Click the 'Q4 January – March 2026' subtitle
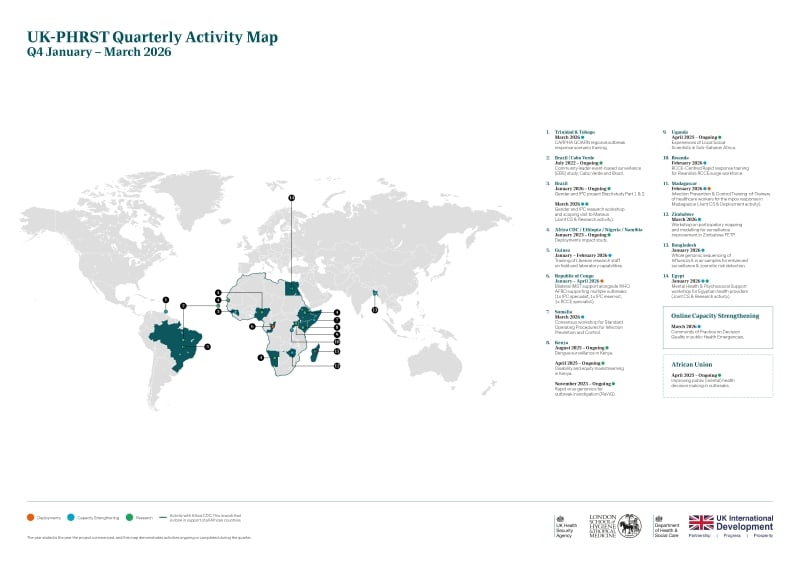Image resolution: width=800 pixels, height=566 pixels. click(99, 52)
